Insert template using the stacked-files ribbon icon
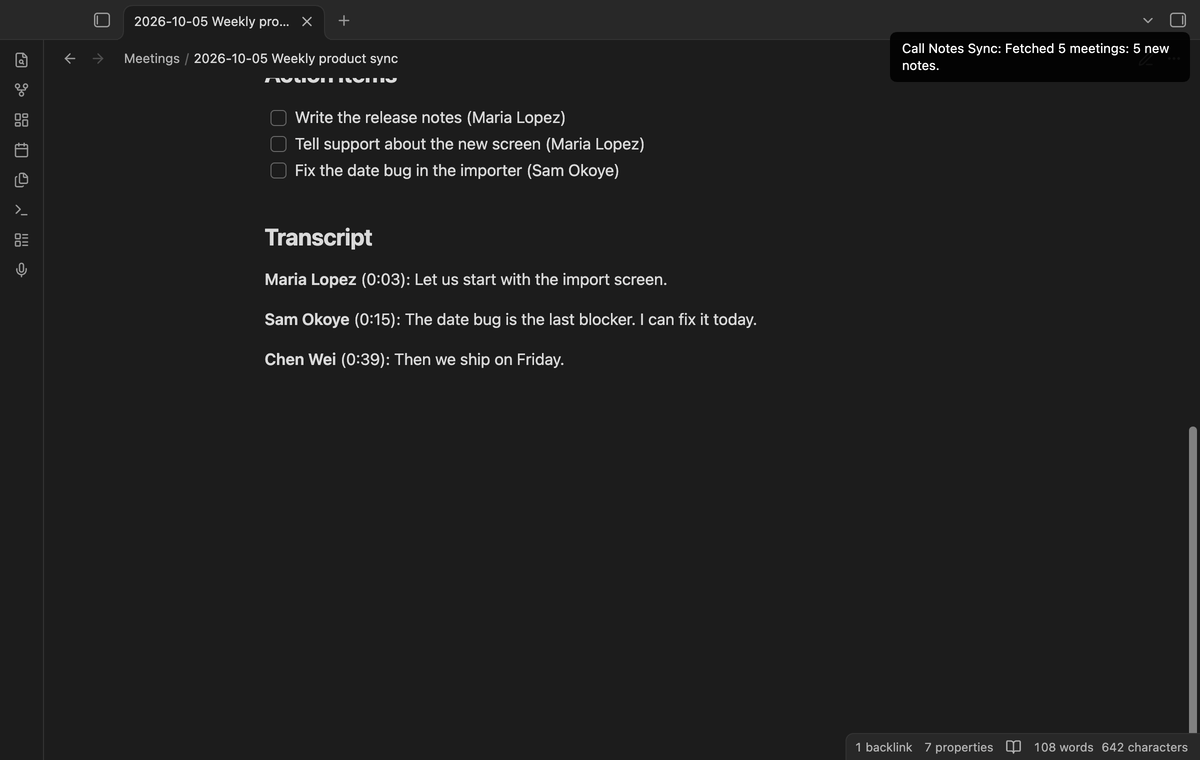This screenshot has height=760, width=1200. pos(22,180)
